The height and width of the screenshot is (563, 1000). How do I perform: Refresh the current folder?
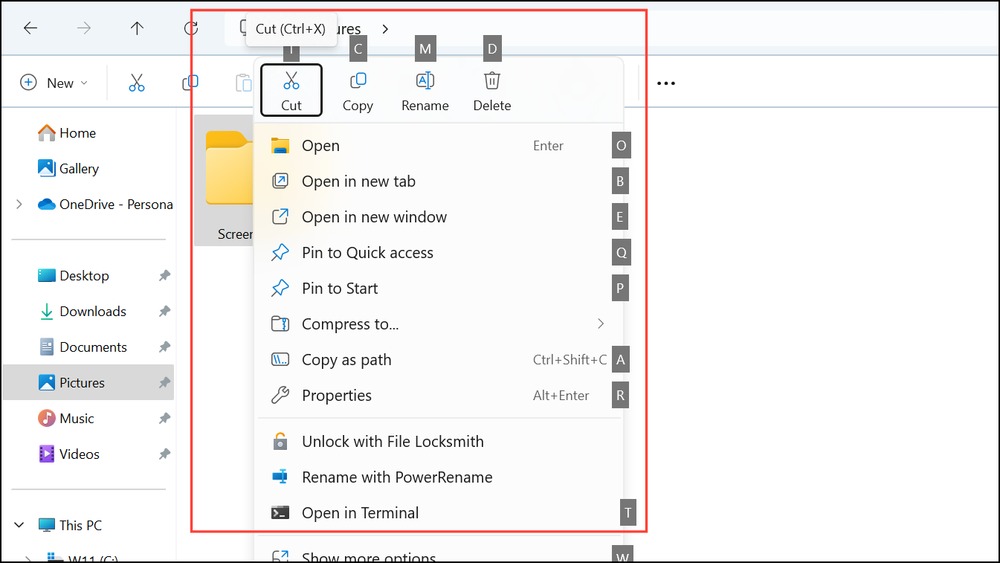coord(190,28)
